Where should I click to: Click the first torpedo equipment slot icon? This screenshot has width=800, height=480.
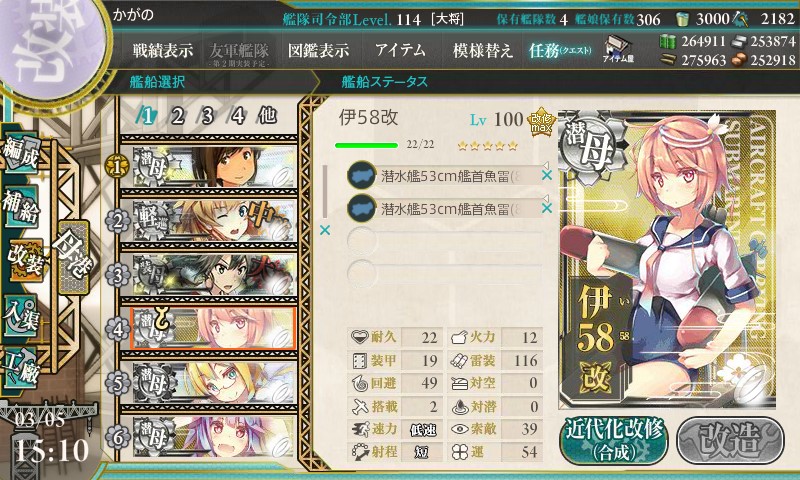[x=362, y=175]
